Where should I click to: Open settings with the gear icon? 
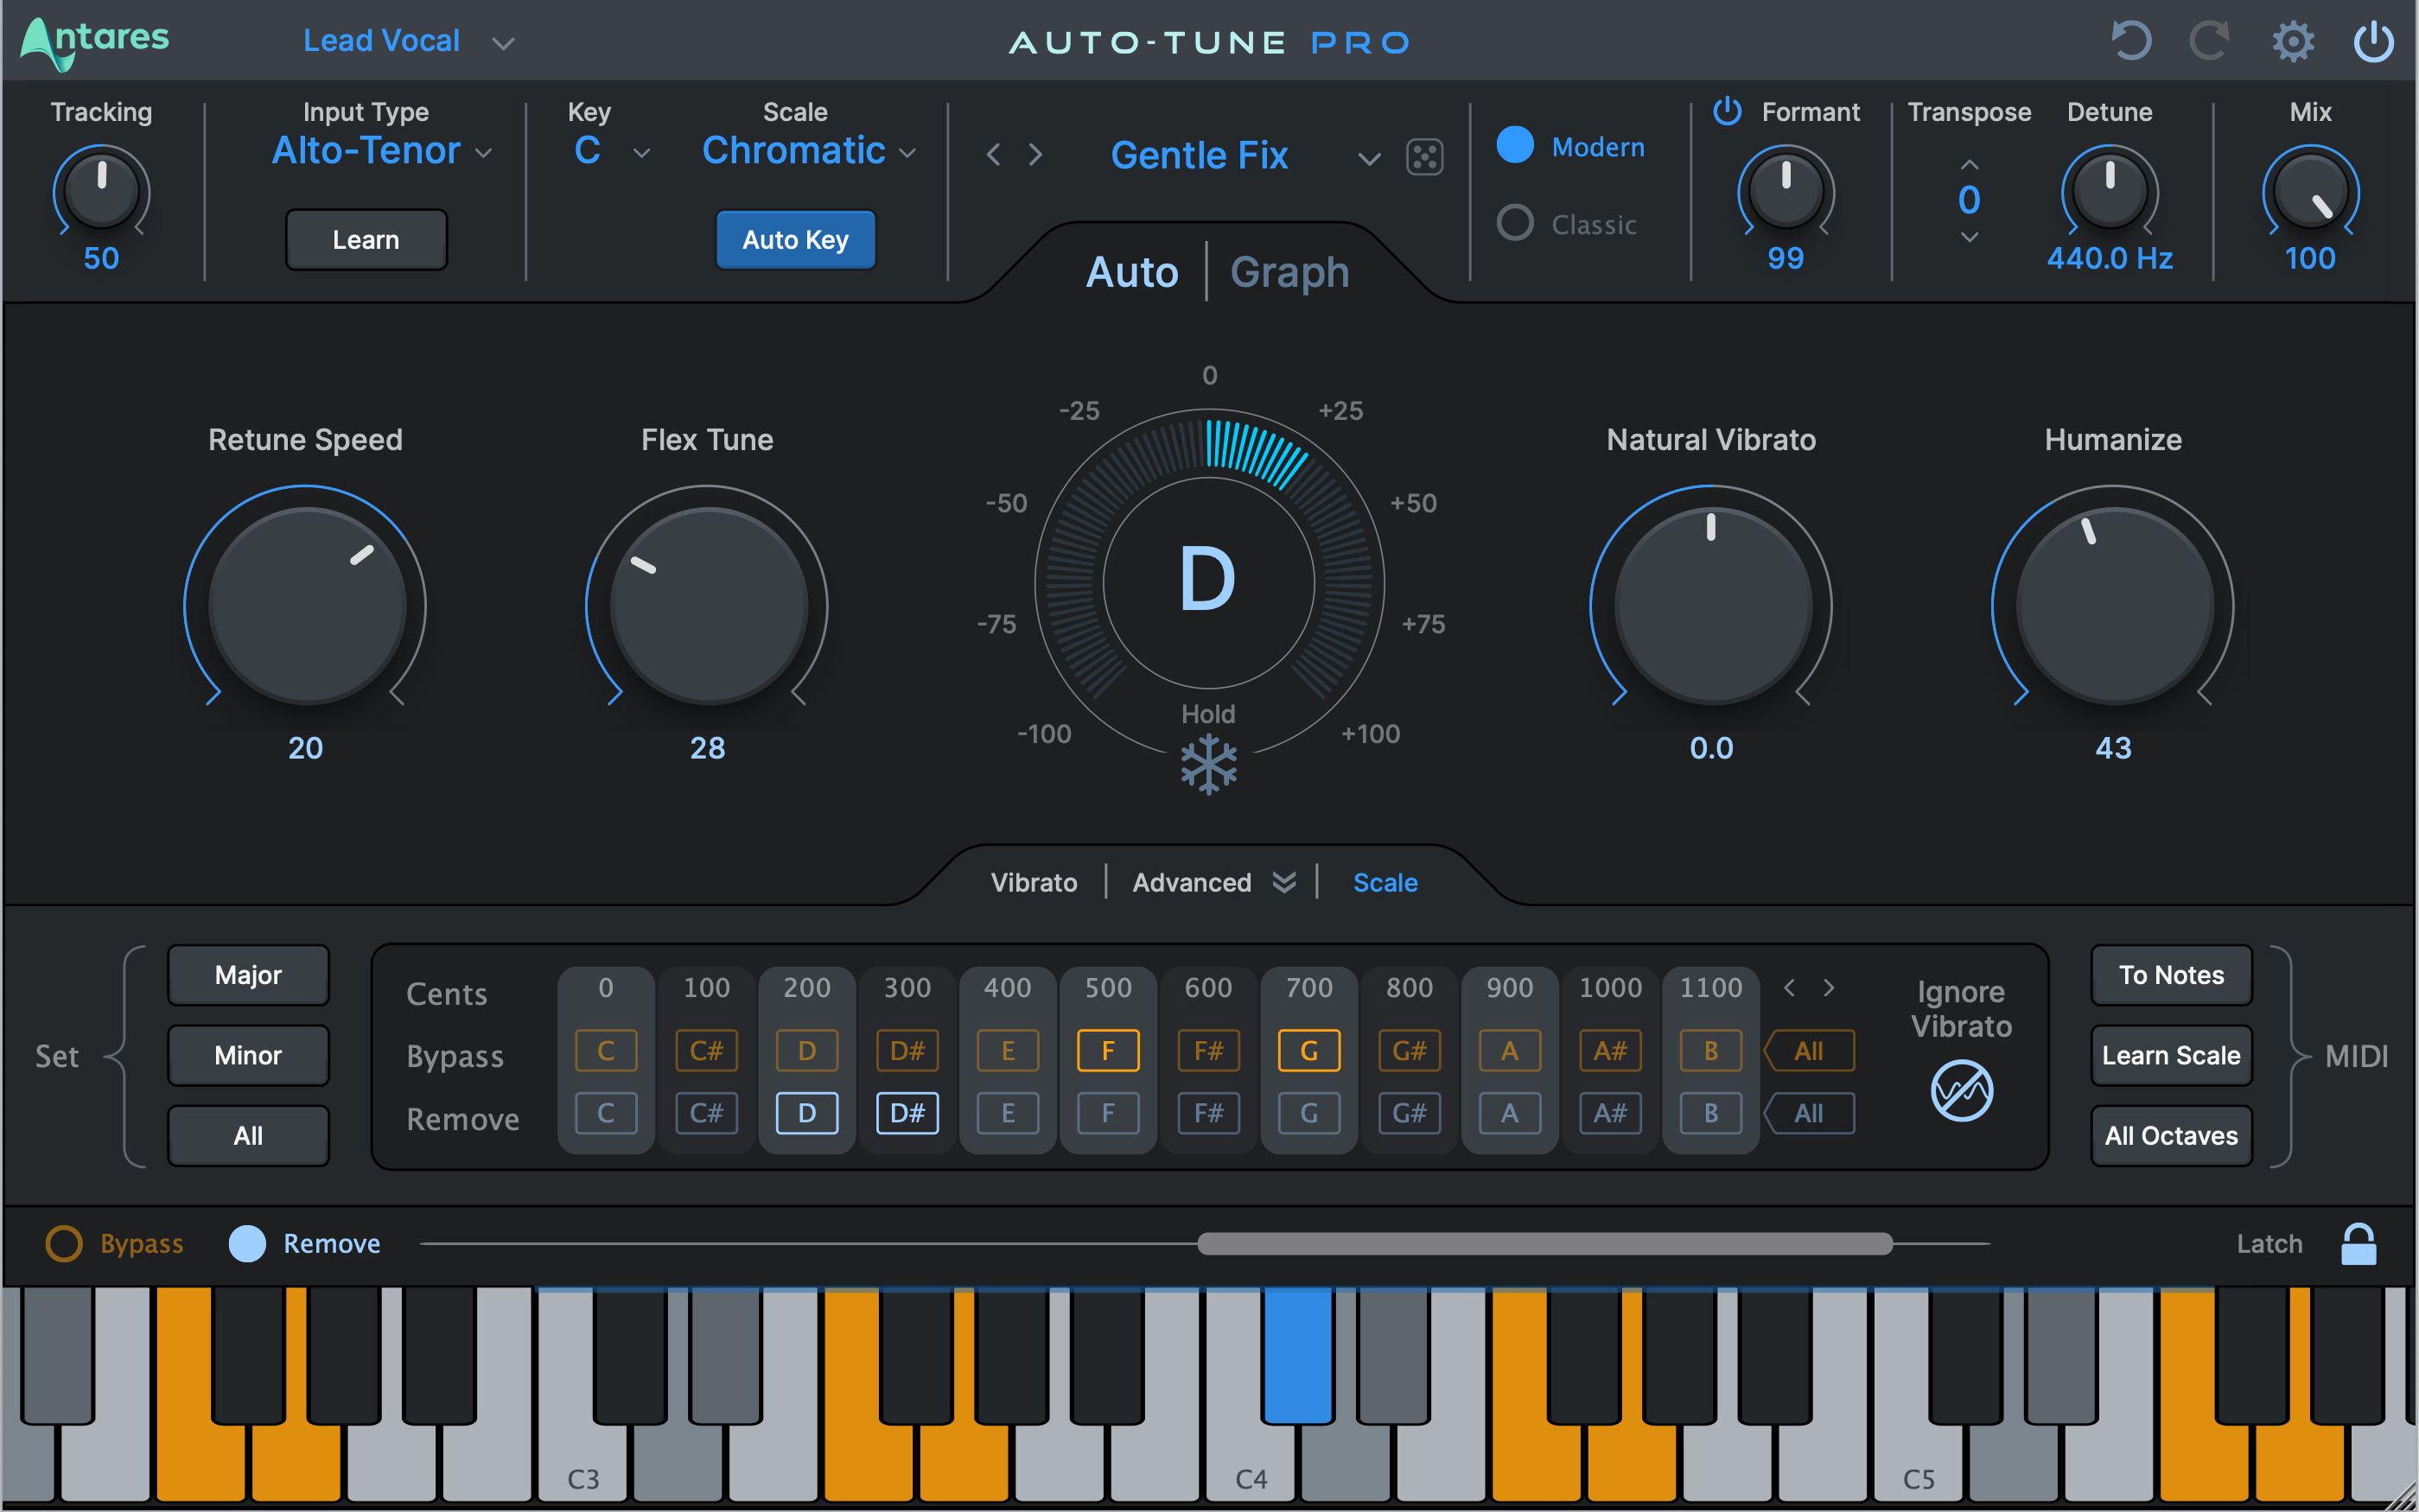2292,42
